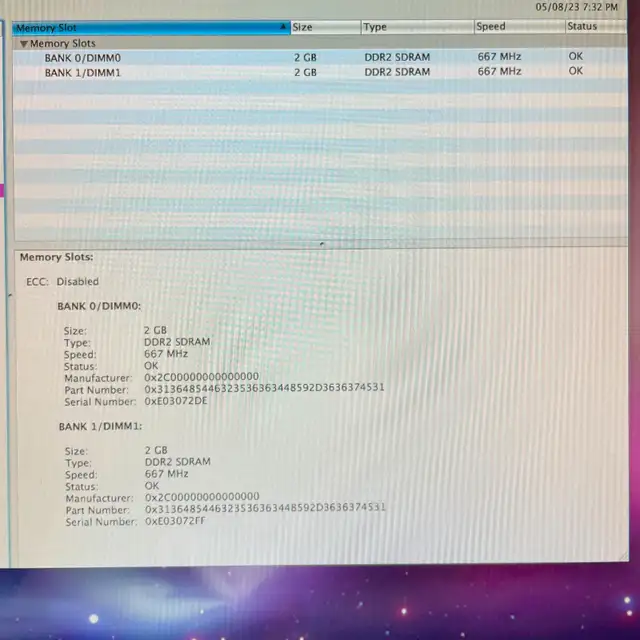Screen dimensions: 640x640
Task: Click the Part Number value under BANK 0/DIMM0
Action: pyautogui.click(x=264, y=388)
